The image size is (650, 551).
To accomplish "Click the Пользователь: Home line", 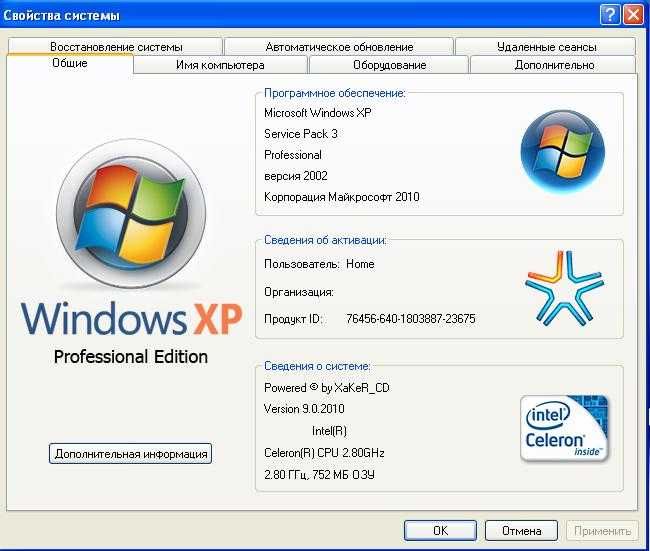I will tap(319, 264).
